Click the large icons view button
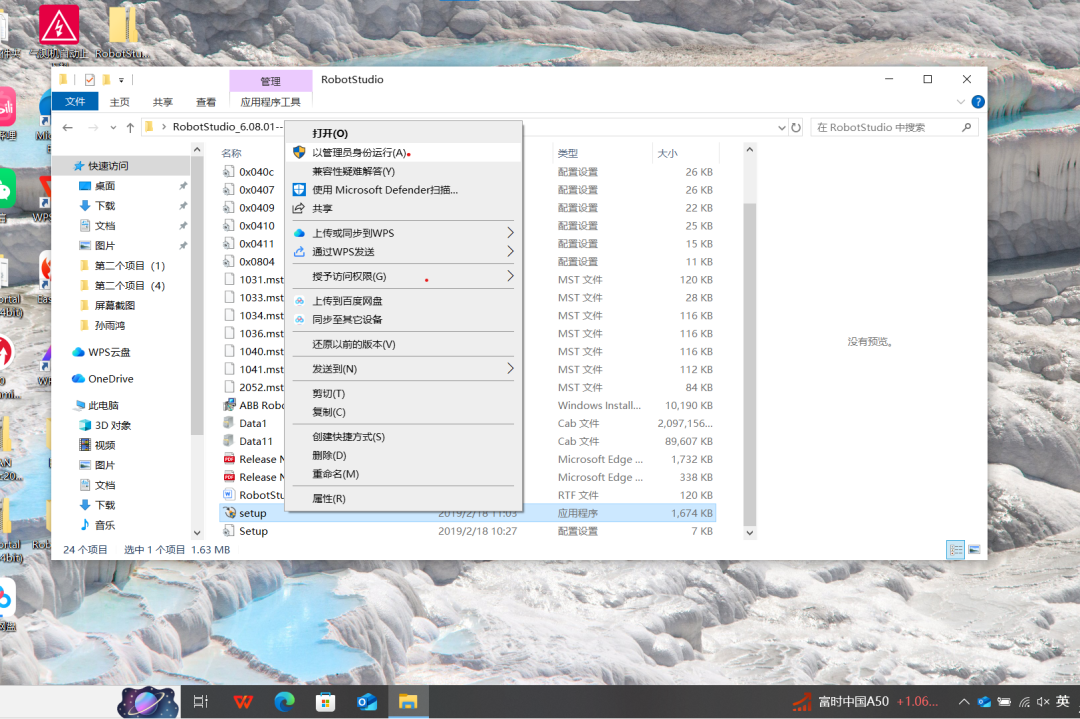The height and width of the screenshot is (719, 1080). click(973, 550)
